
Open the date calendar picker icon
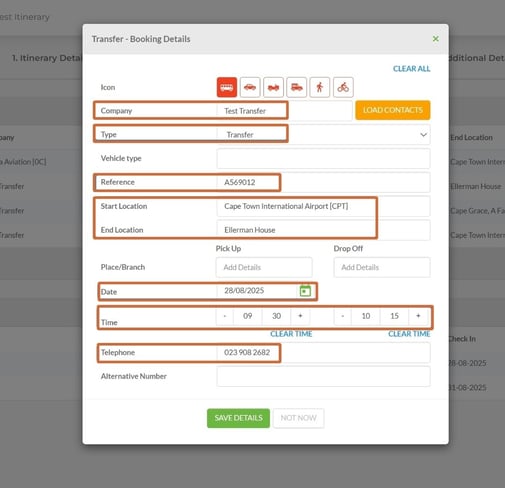tap(305, 291)
